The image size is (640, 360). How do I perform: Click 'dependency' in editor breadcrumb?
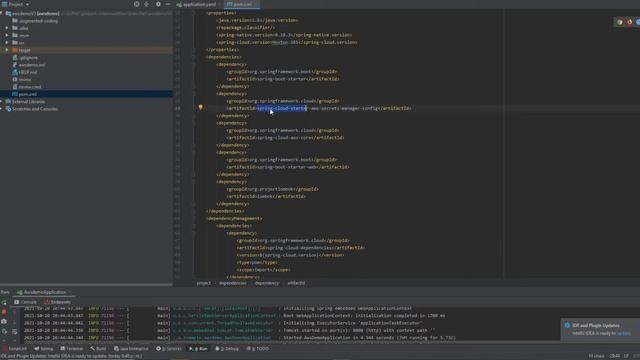[x=267, y=283]
